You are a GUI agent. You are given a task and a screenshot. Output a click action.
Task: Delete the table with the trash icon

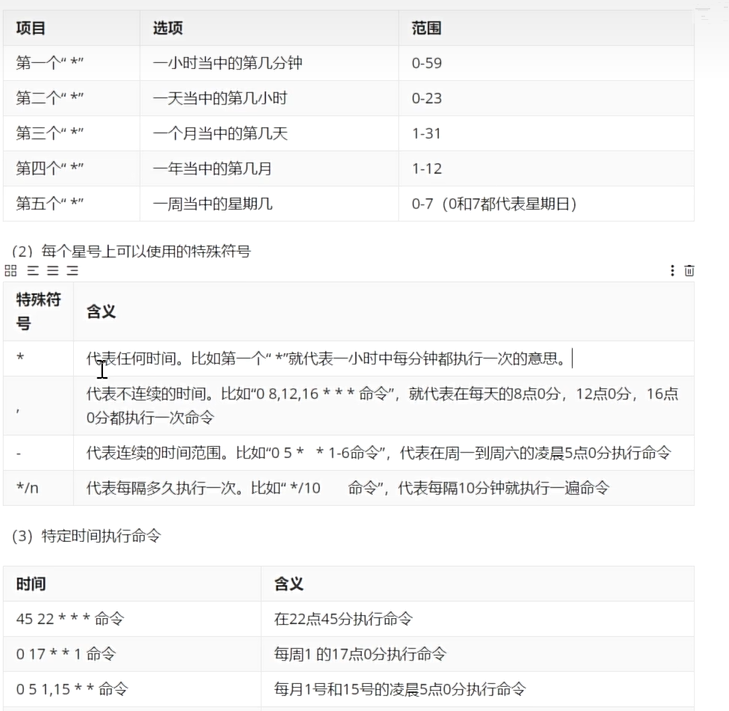click(689, 271)
